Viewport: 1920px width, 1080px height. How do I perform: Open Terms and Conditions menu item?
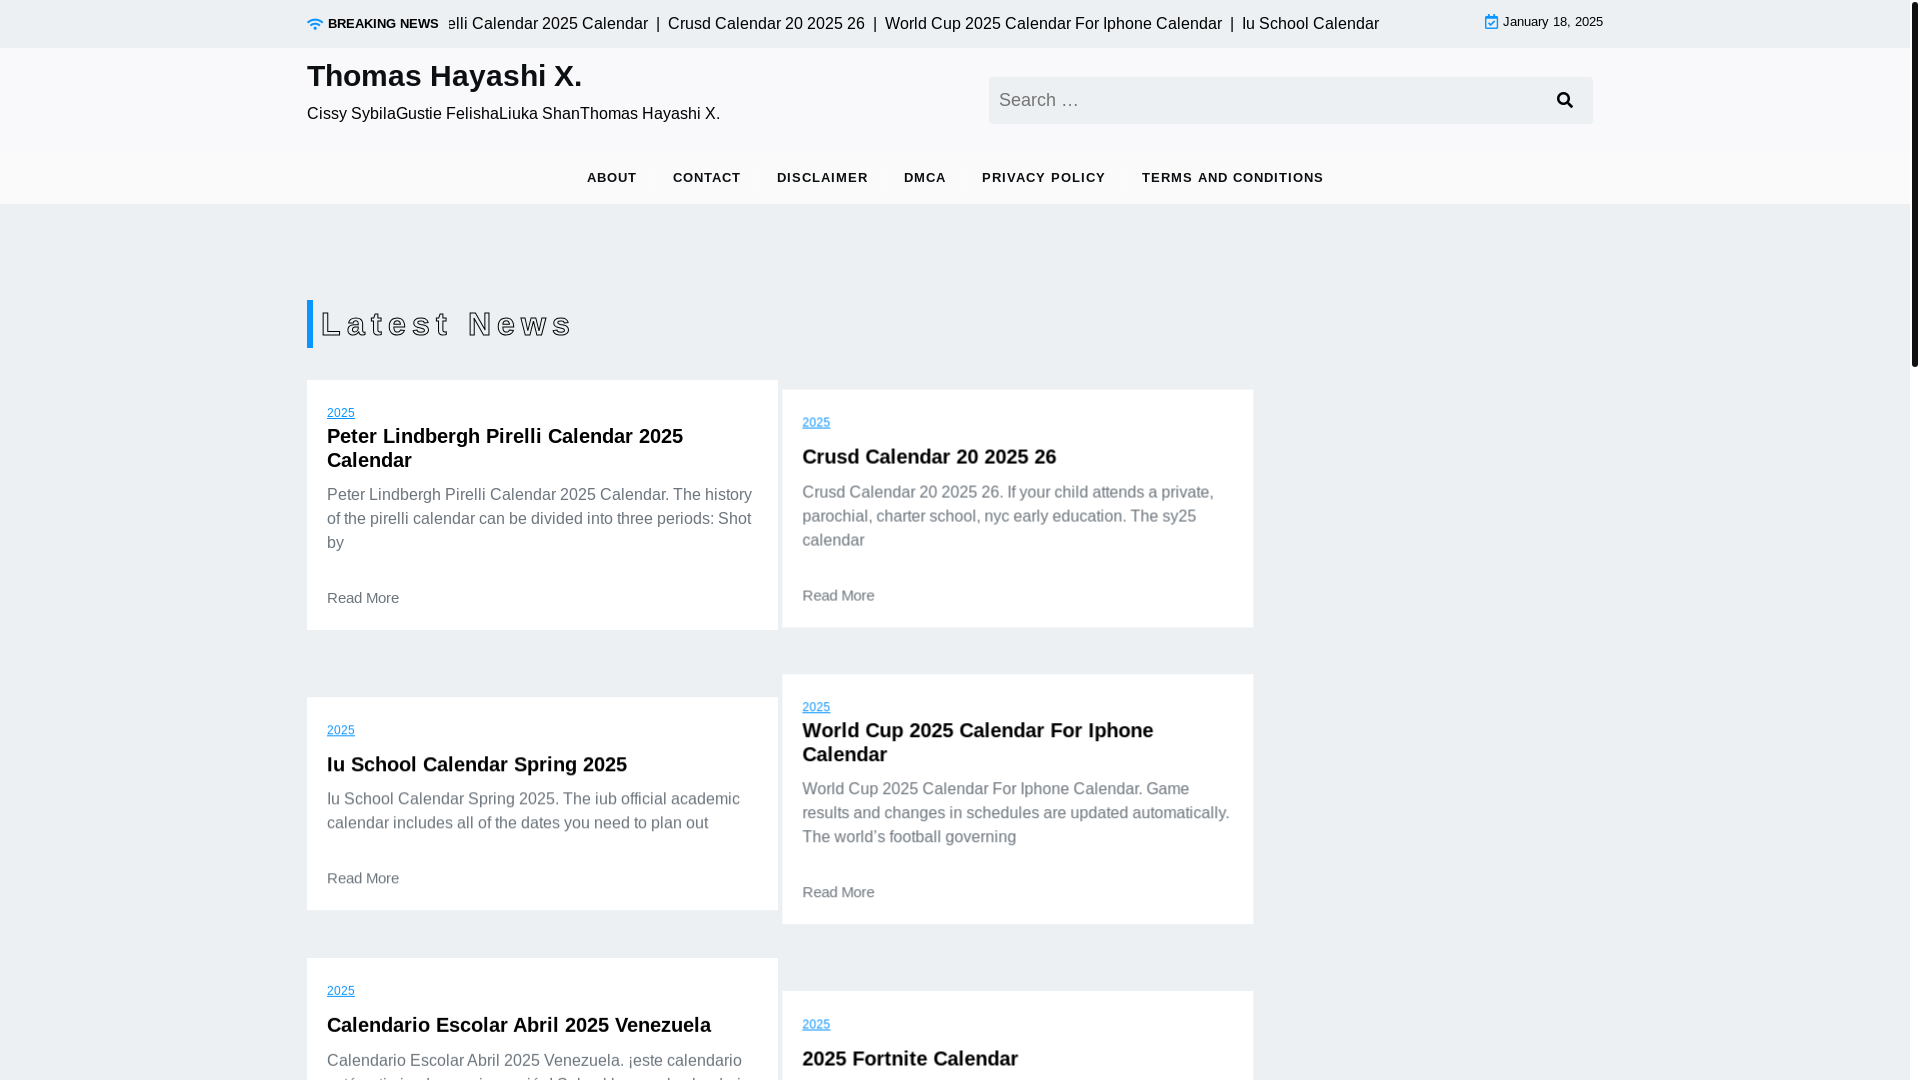click(1232, 178)
